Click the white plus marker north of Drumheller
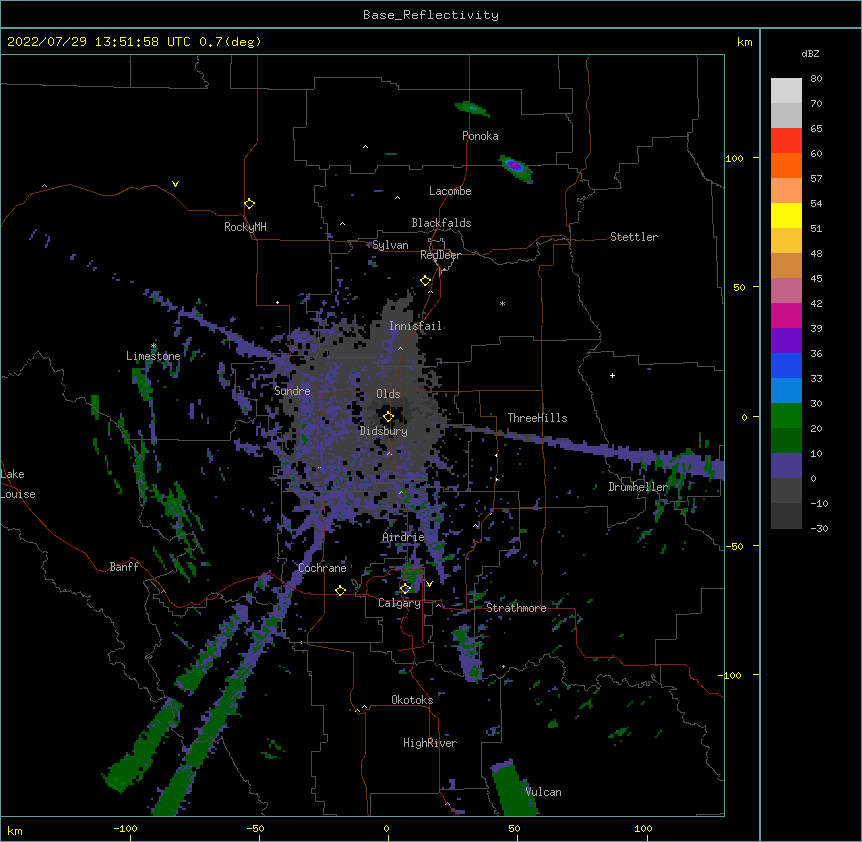This screenshot has width=862, height=842. tap(612, 375)
